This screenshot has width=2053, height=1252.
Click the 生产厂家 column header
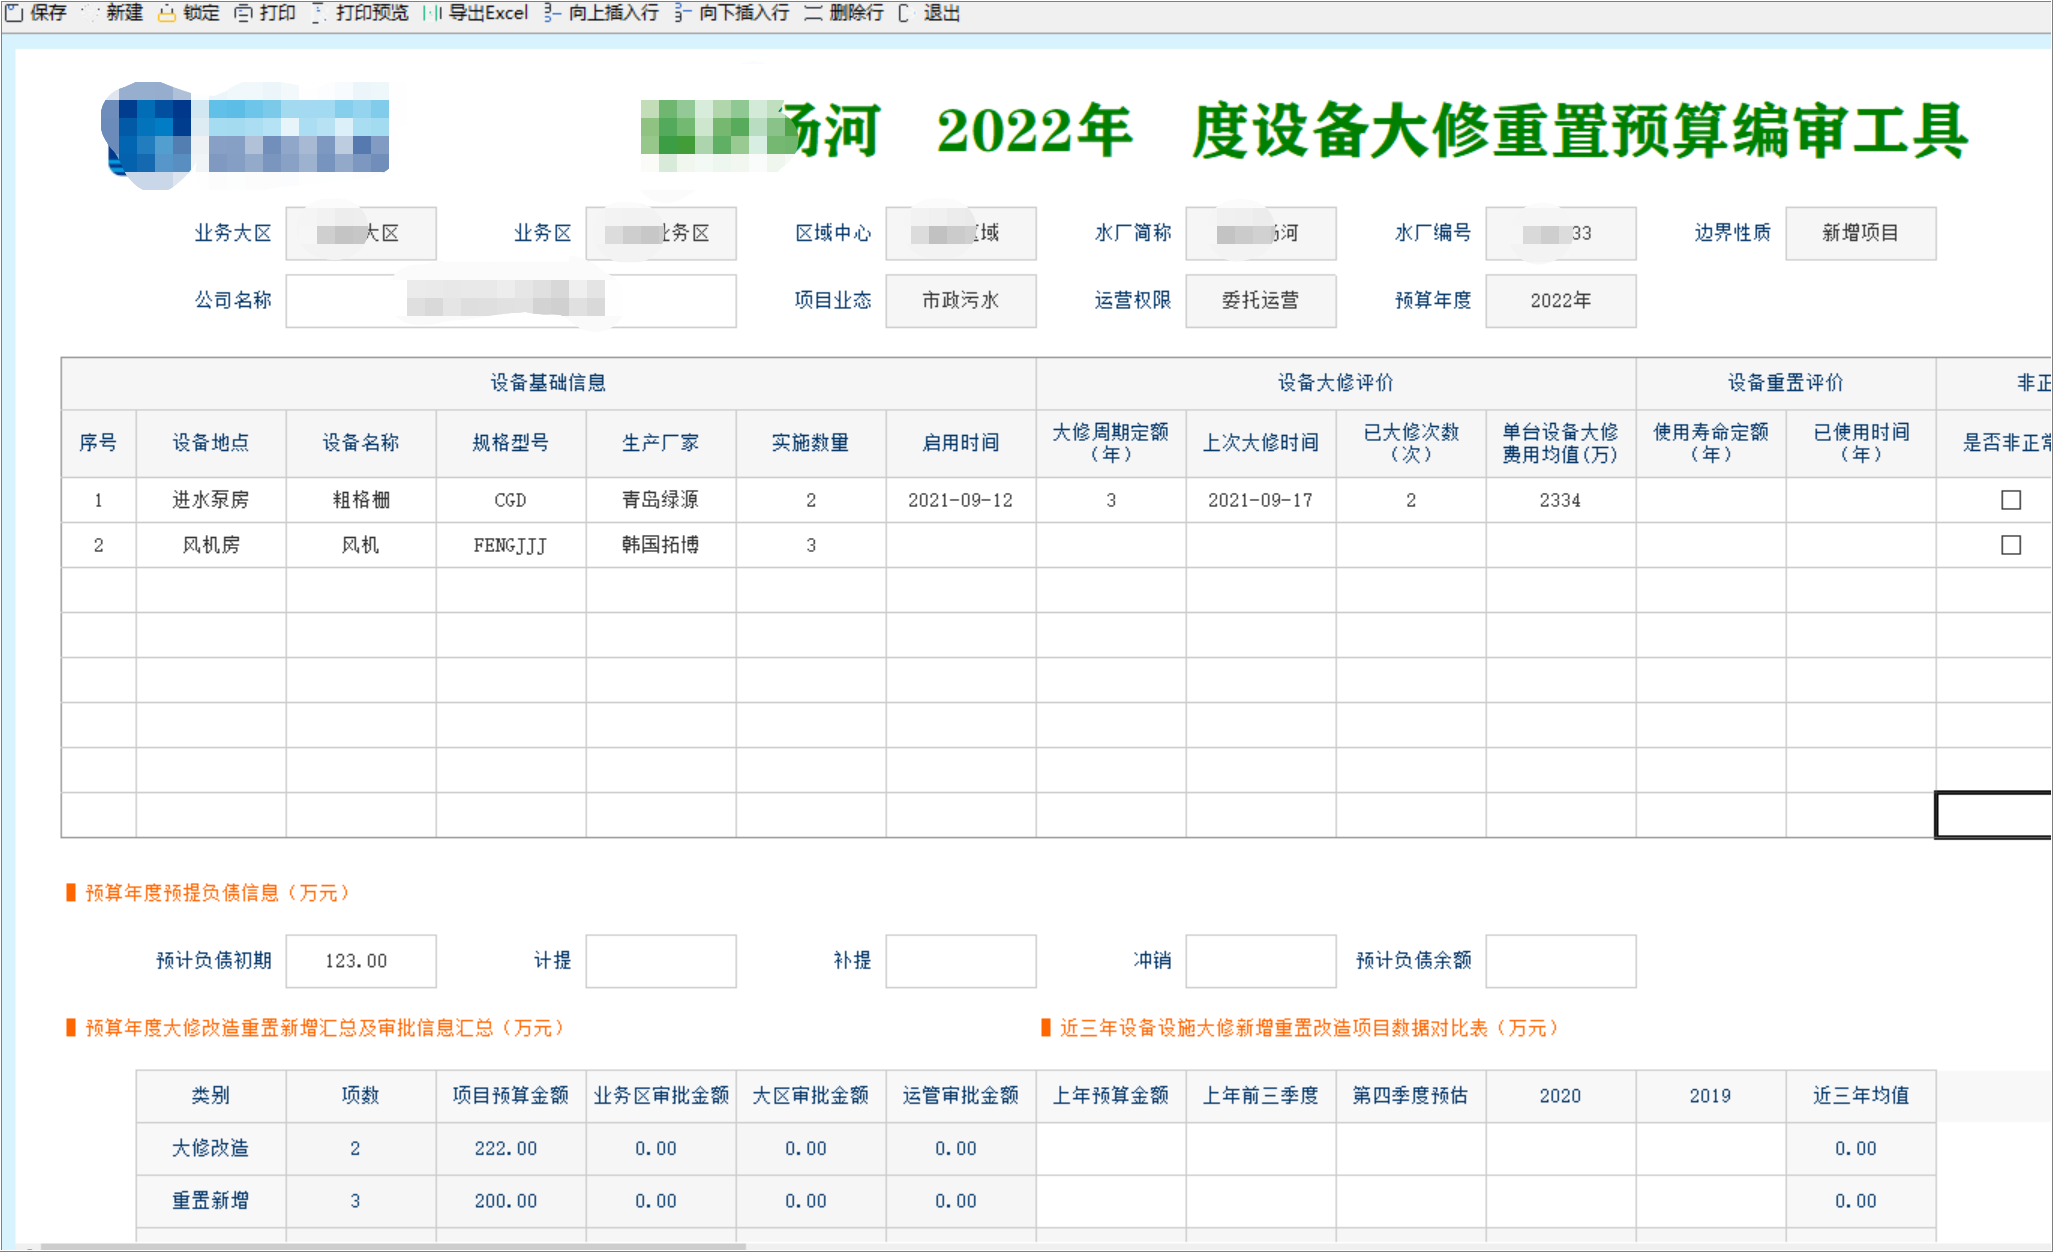[x=661, y=443]
